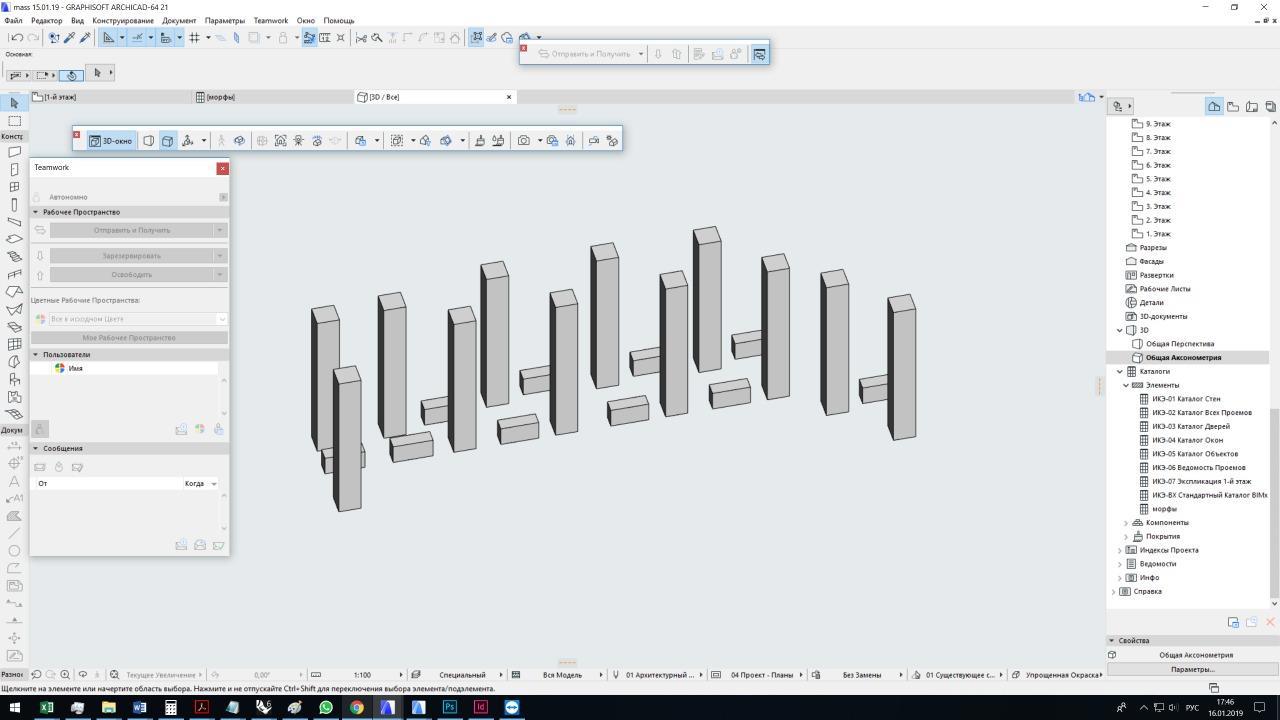Click the grid snap icon in the toolbar
This screenshot has height=720, width=1280.
coord(194,38)
